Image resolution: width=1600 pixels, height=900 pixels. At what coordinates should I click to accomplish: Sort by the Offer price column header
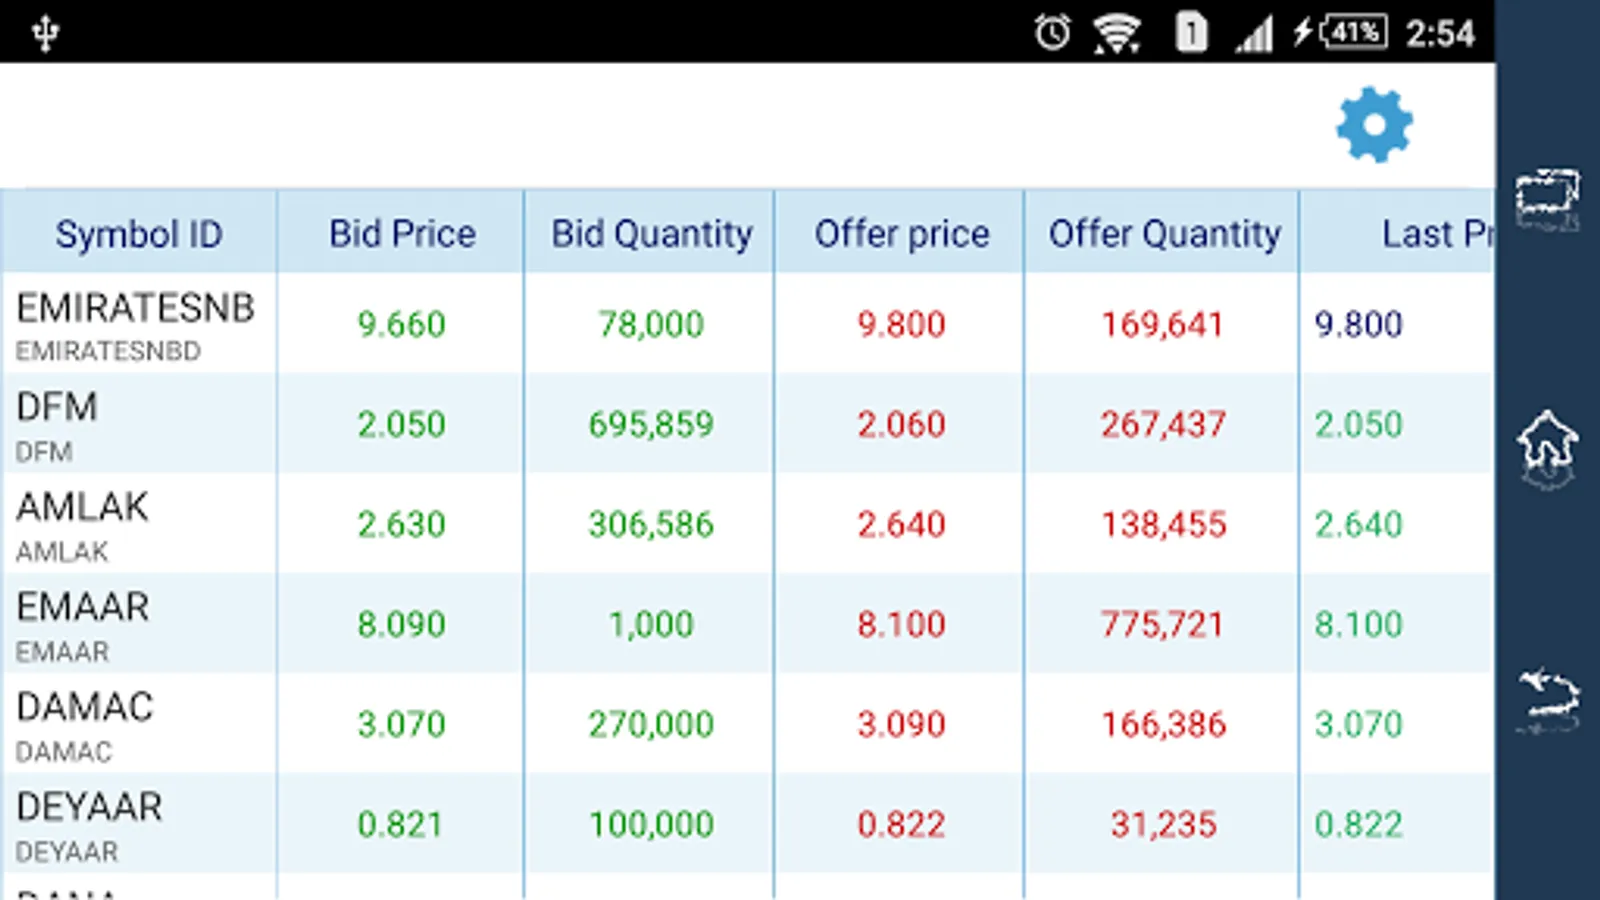coord(901,233)
